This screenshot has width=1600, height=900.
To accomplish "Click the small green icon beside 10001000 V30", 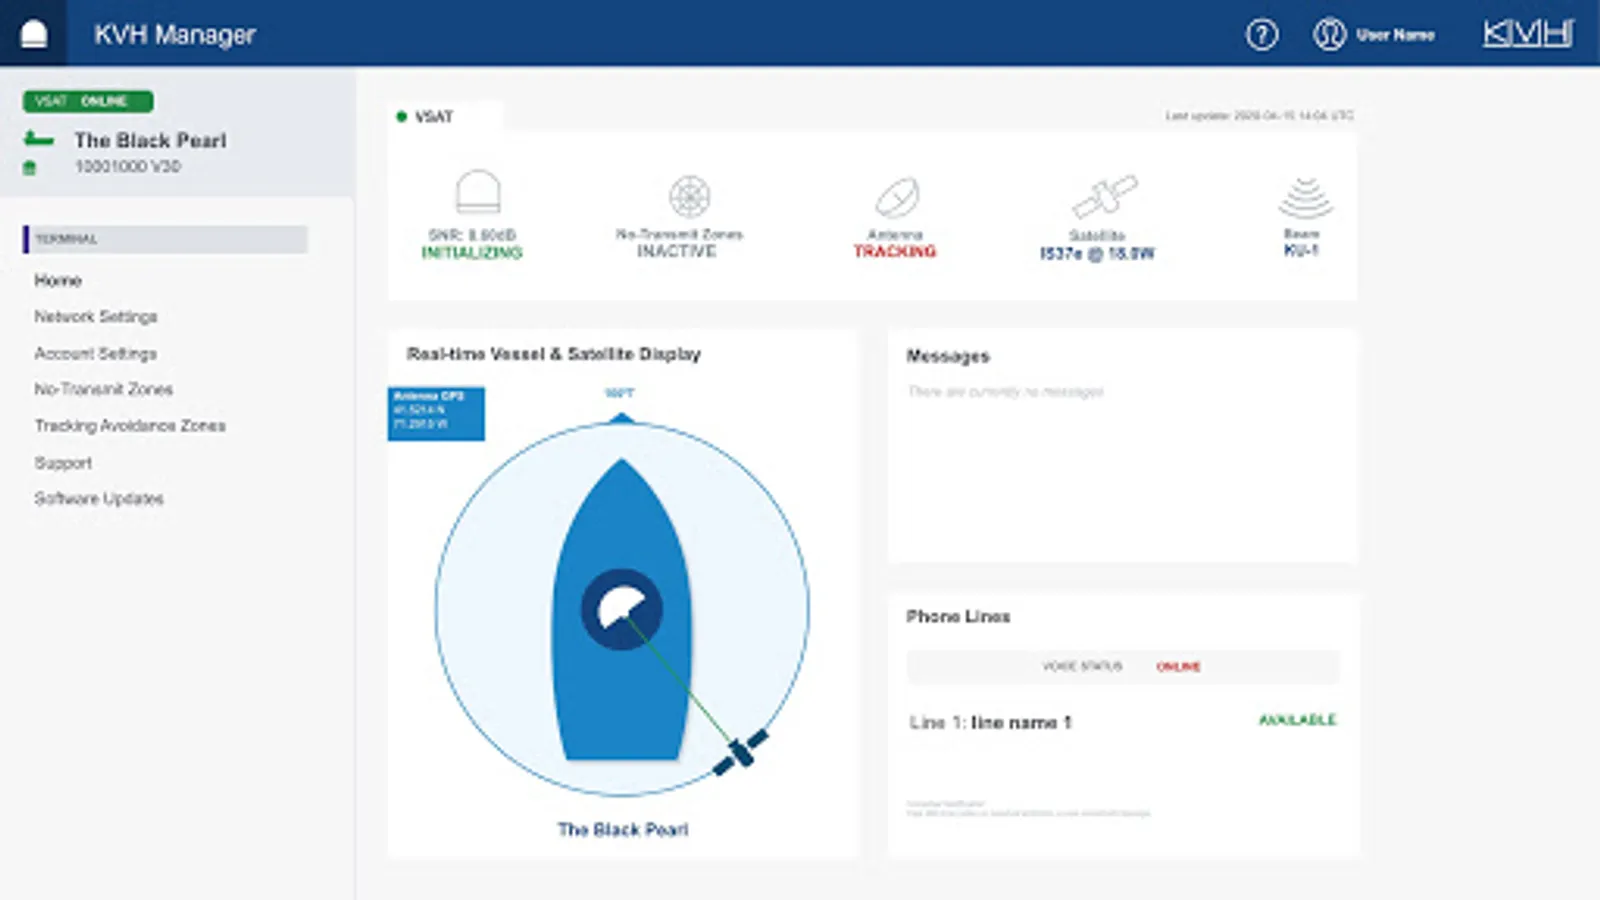I will 30,167.
